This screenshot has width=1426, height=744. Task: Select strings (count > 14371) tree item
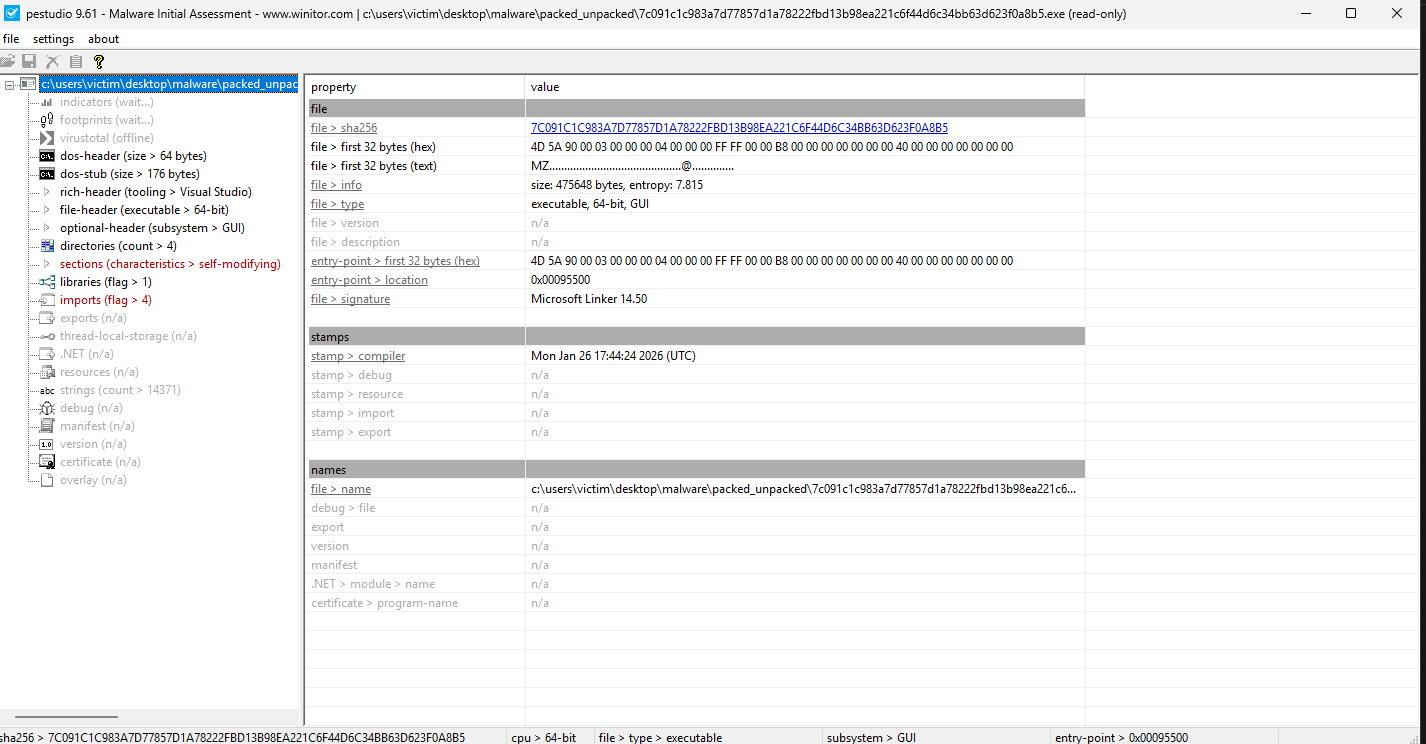[x=120, y=390]
